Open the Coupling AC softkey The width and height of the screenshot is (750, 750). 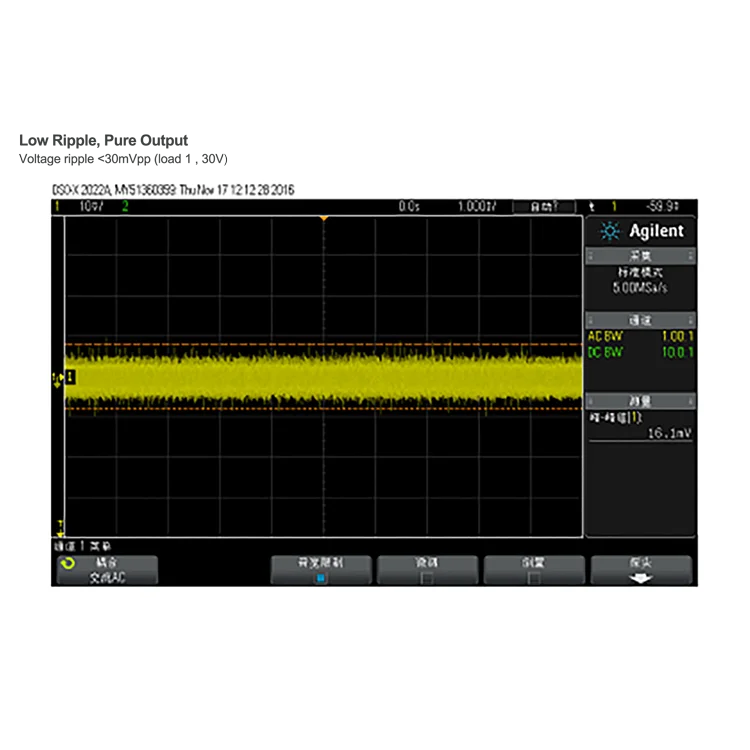point(107,570)
